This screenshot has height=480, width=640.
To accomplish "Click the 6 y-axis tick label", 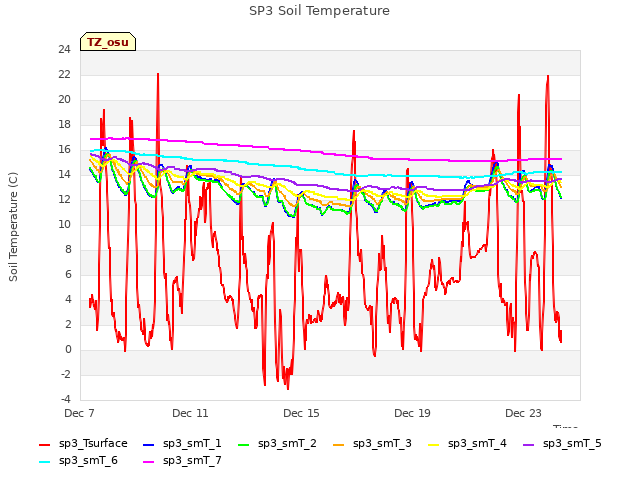I will tap(68, 275).
